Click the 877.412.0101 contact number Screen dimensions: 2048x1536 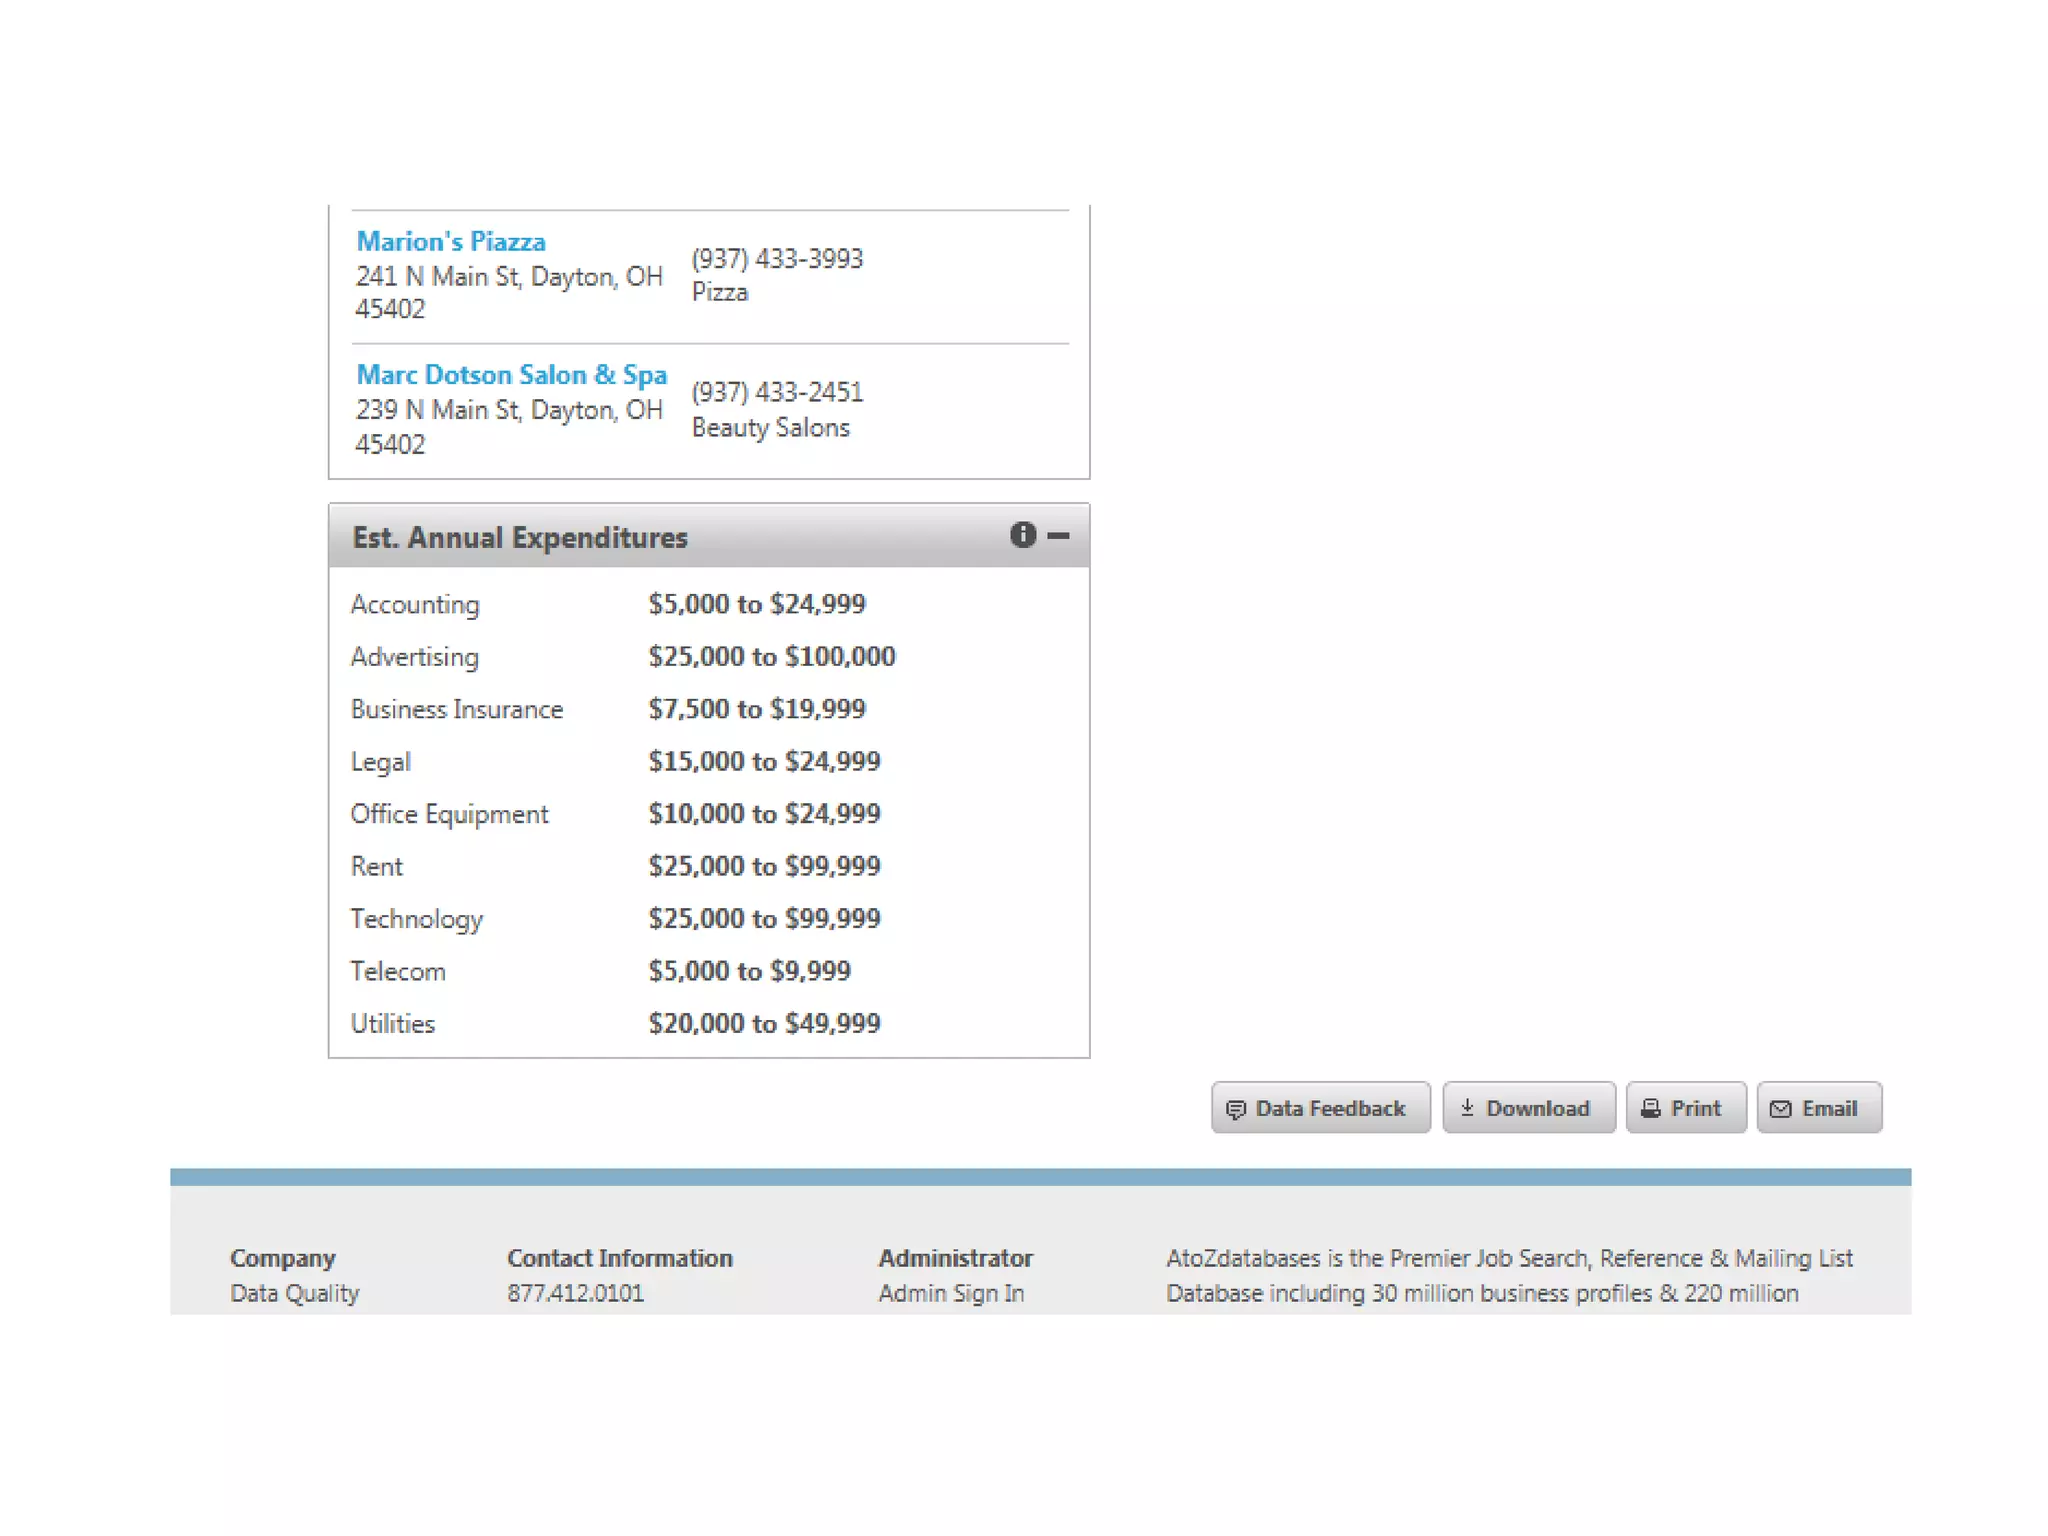(575, 1293)
